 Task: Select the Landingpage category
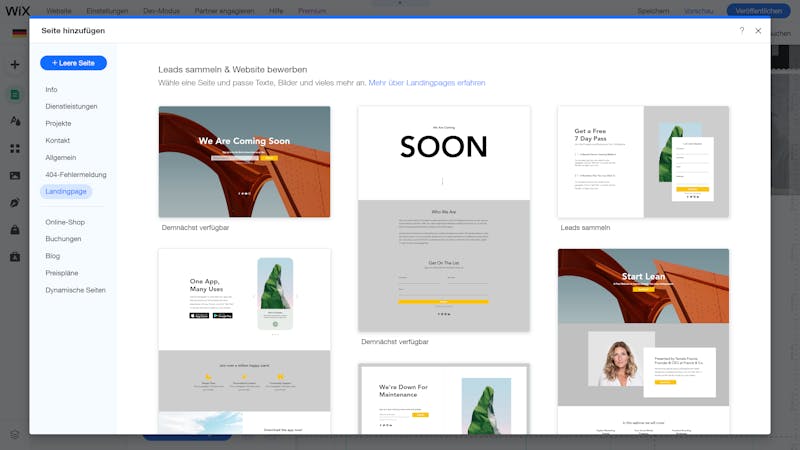(x=66, y=191)
